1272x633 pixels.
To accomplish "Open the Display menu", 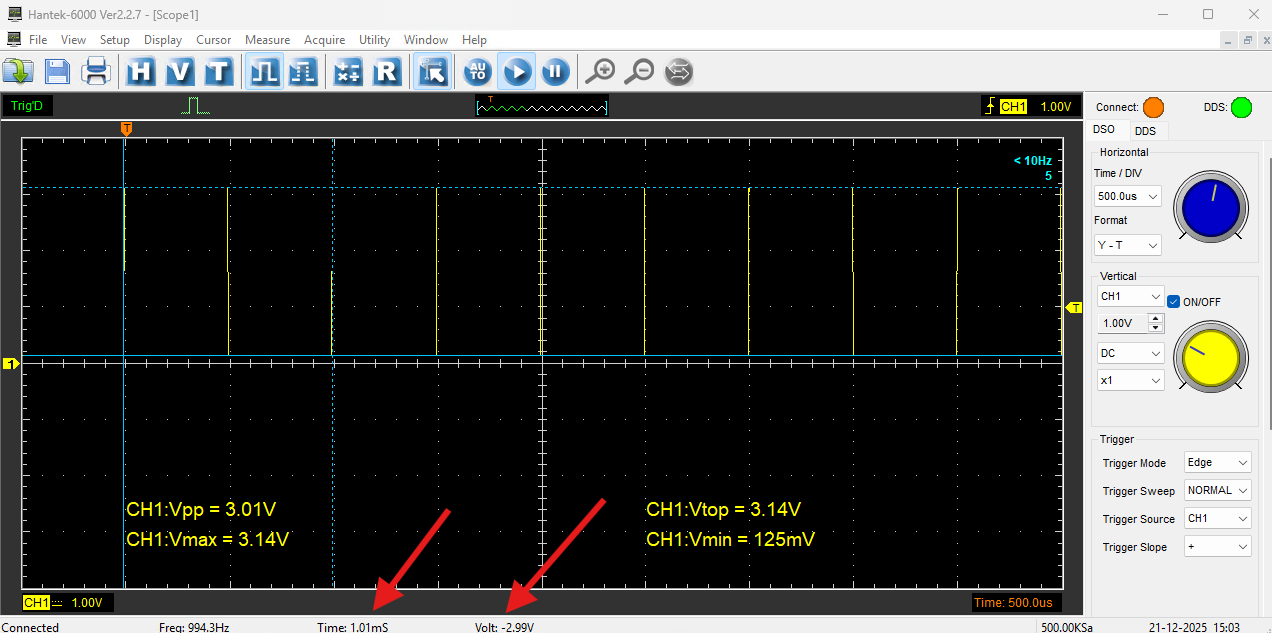I will (163, 40).
